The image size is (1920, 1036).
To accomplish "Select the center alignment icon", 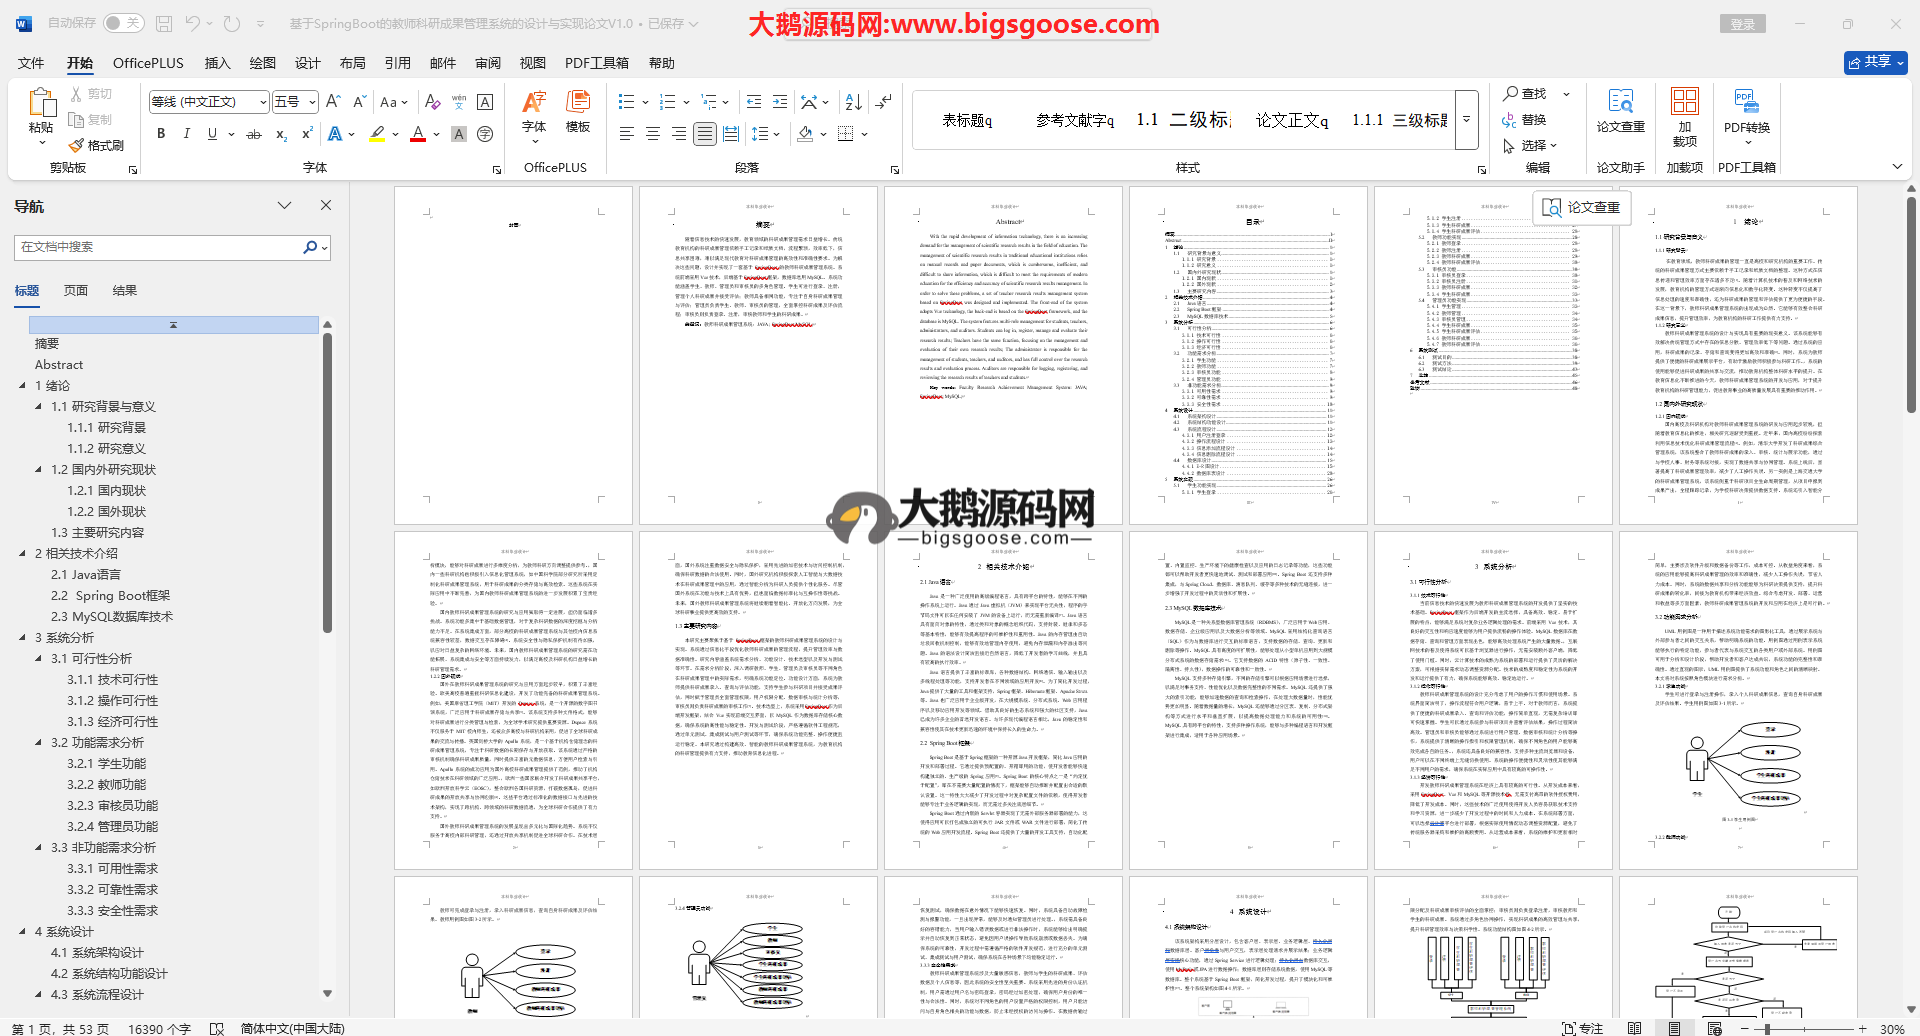I will click(x=653, y=134).
